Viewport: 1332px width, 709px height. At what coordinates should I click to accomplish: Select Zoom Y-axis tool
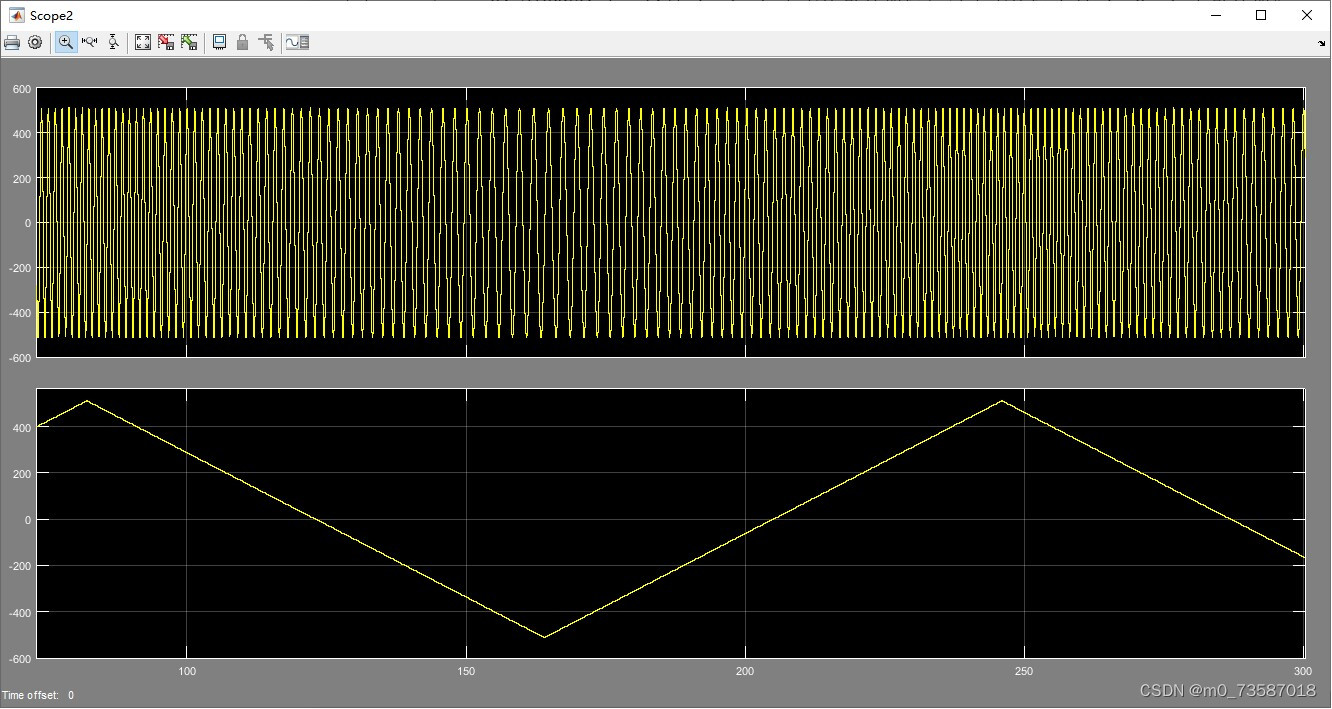click(113, 42)
